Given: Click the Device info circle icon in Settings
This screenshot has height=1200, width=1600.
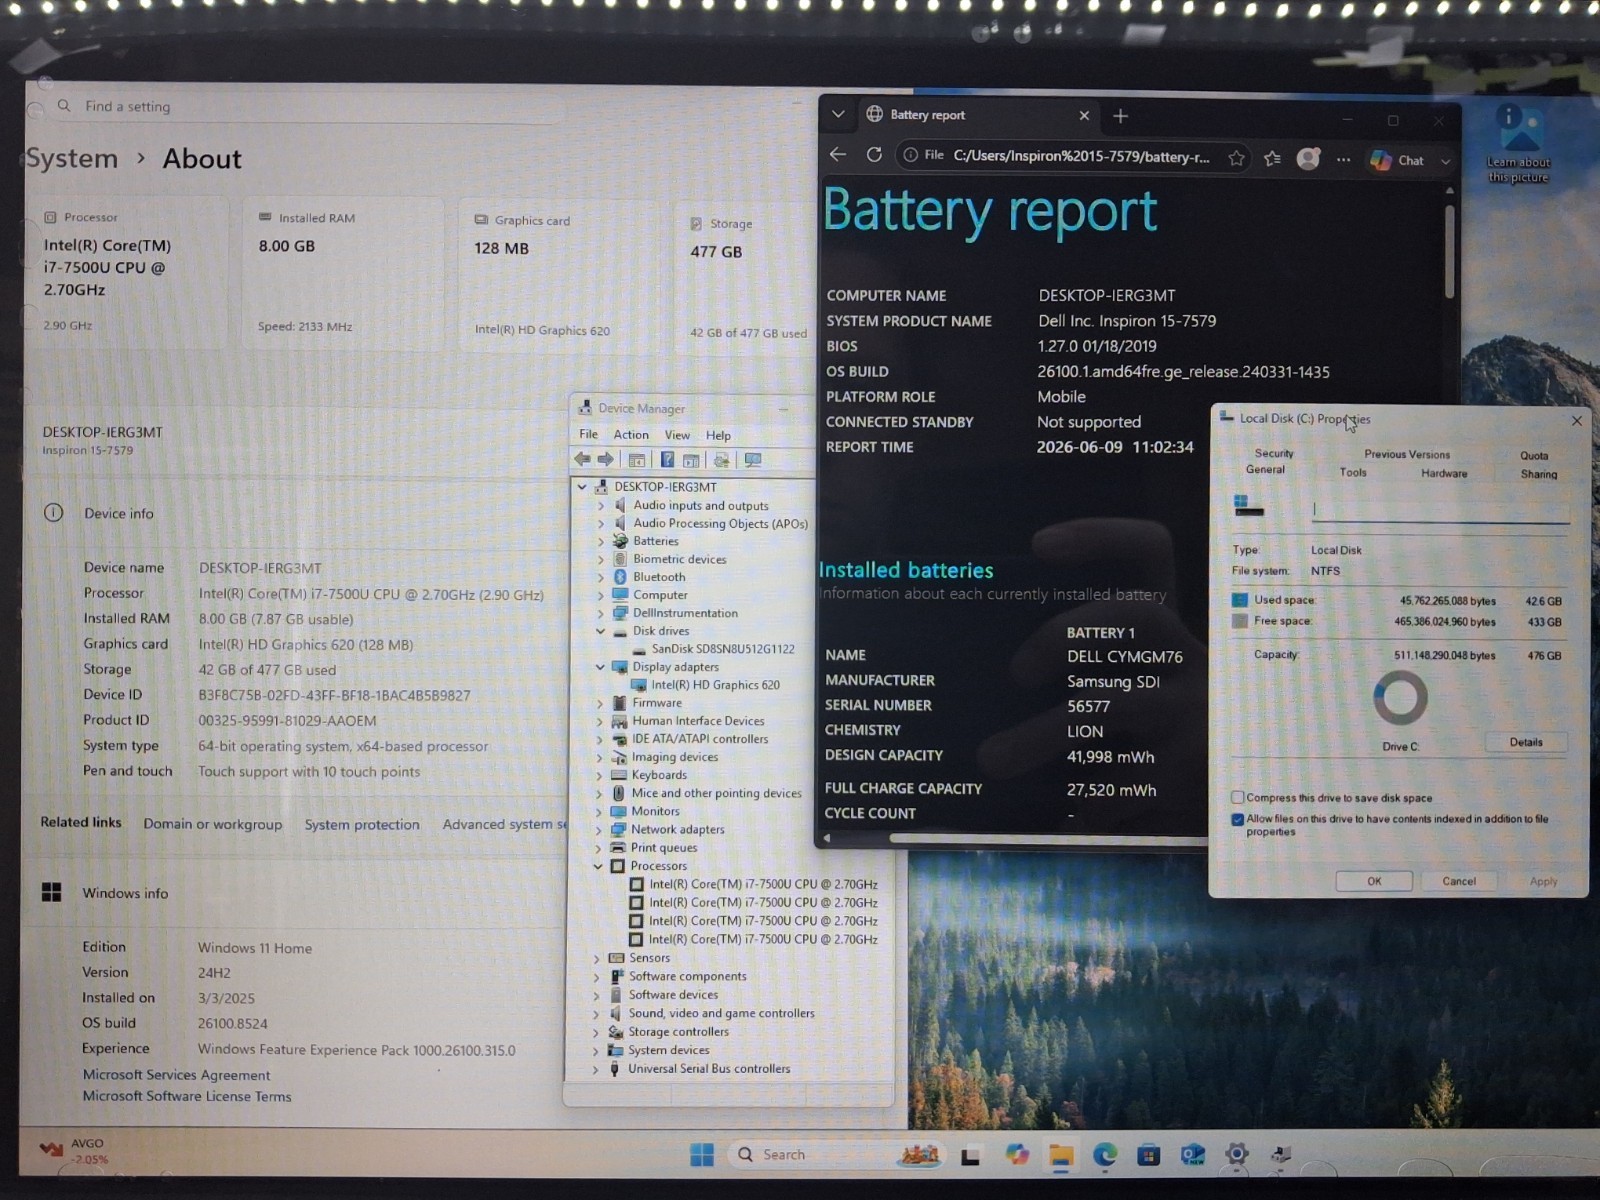Looking at the screenshot, I should pos(53,513).
